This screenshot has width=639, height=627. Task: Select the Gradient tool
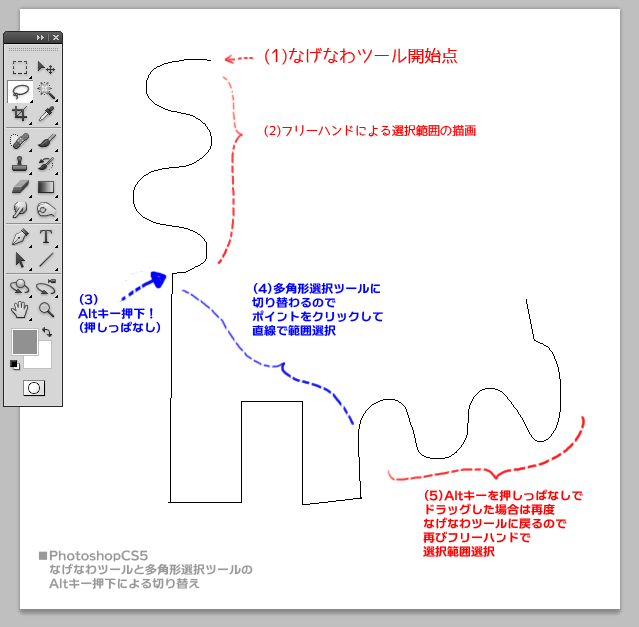coord(46,187)
